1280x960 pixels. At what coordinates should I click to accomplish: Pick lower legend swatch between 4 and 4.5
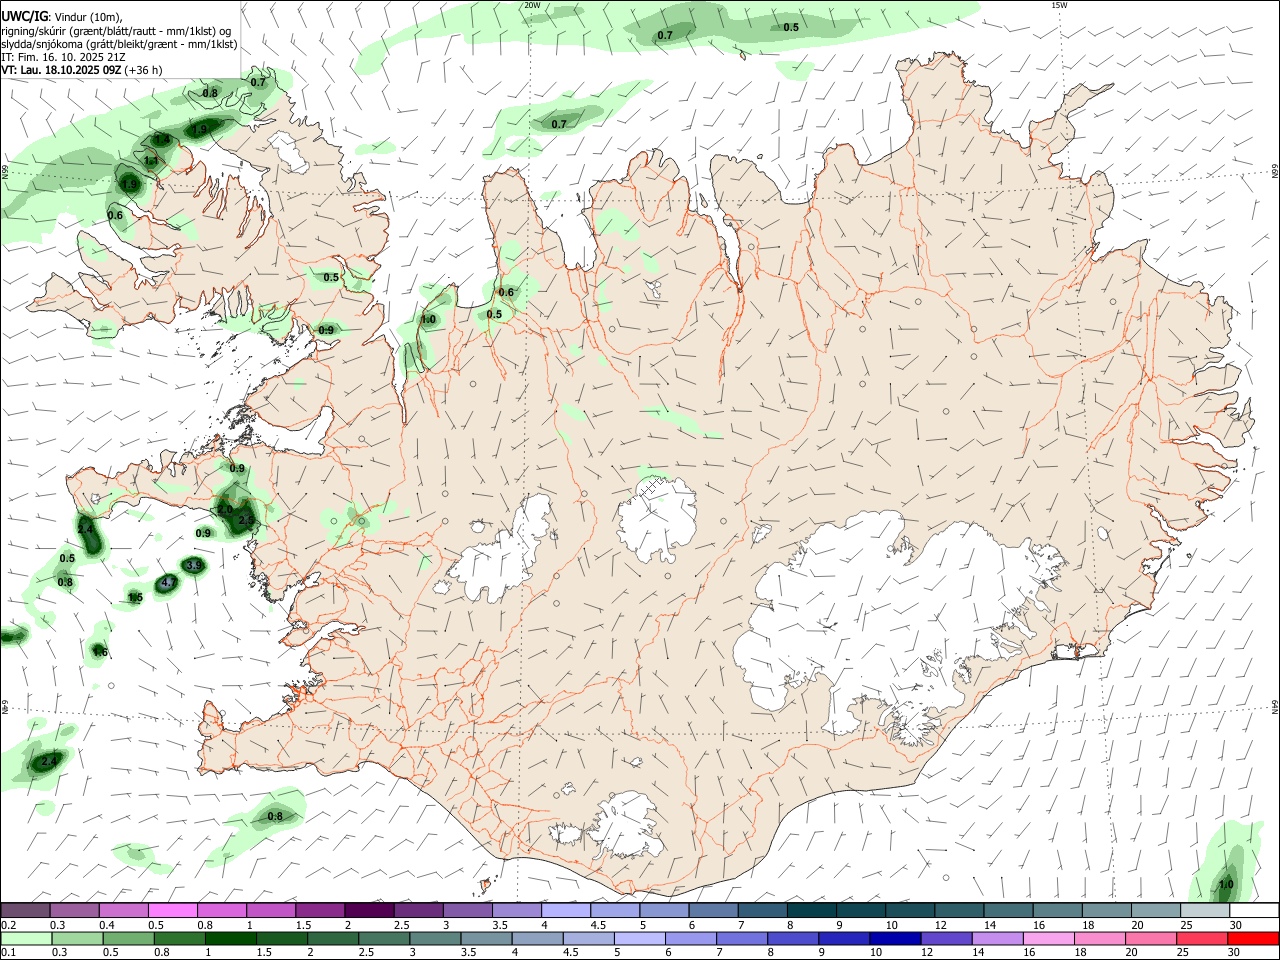tap(539, 939)
